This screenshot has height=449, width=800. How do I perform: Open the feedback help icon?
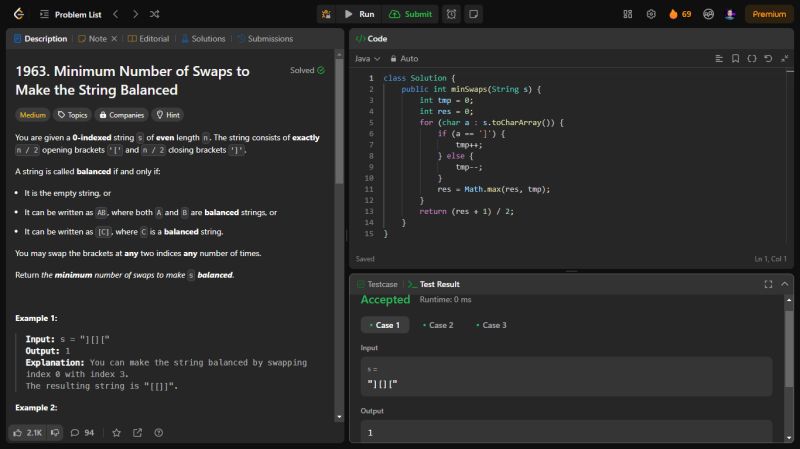click(x=159, y=433)
